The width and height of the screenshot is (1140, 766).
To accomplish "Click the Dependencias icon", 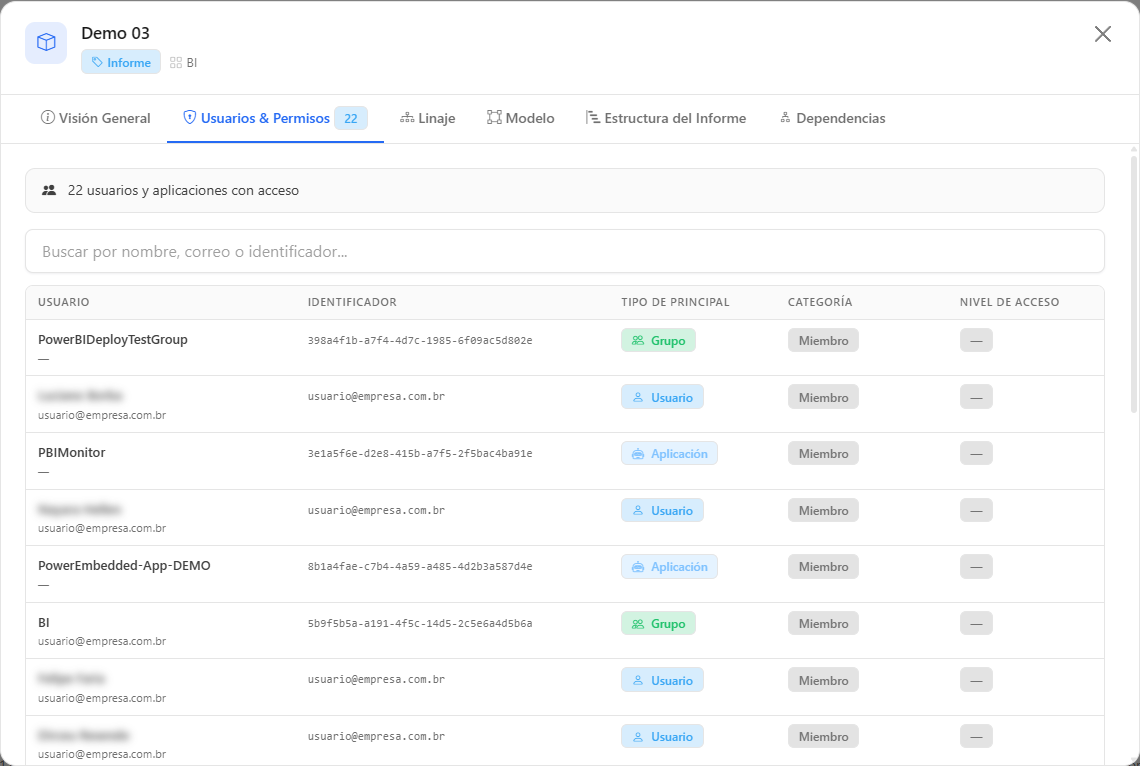I will (x=785, y=118).
